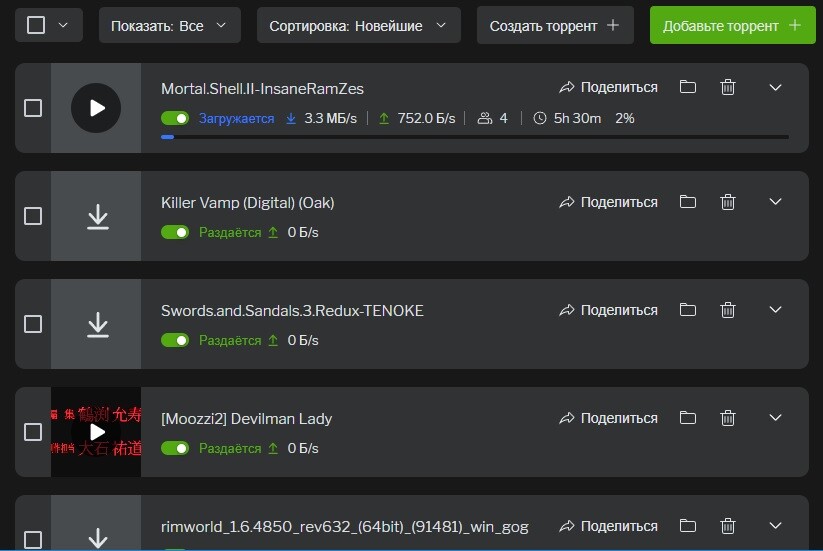This screenshot has width=823, height=551.
Task: Open folder for Swords.and.Sandals.3.Redux-TENOKE
Action: point(688,310)
